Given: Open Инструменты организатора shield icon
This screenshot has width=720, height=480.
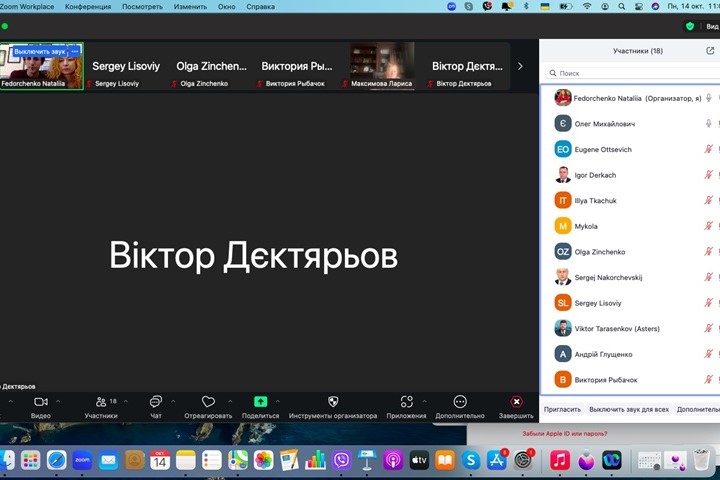Looking at the screenshot, I should click(333, 401).
